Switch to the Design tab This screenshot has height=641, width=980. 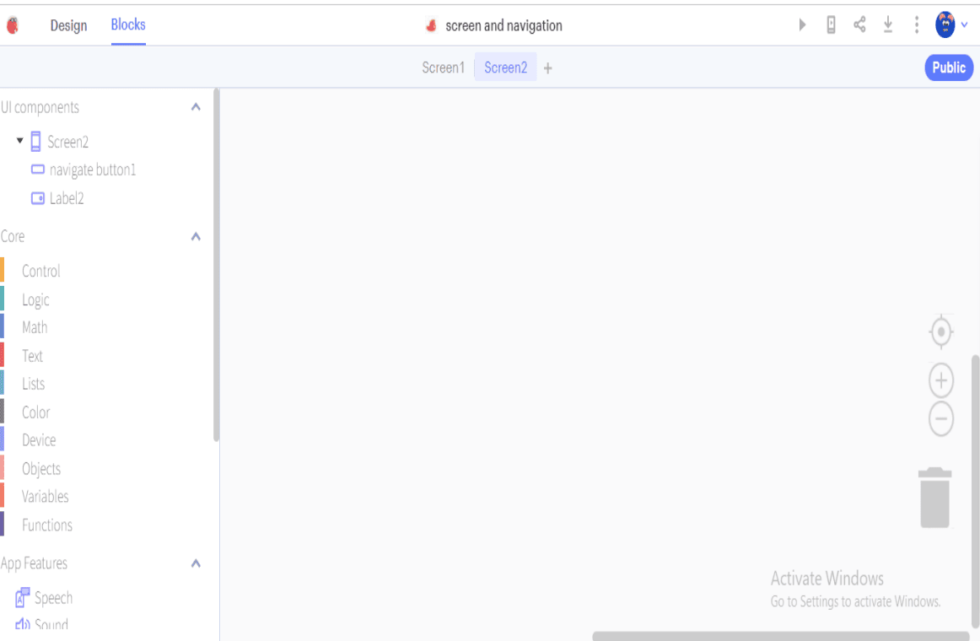coord(68,26)
